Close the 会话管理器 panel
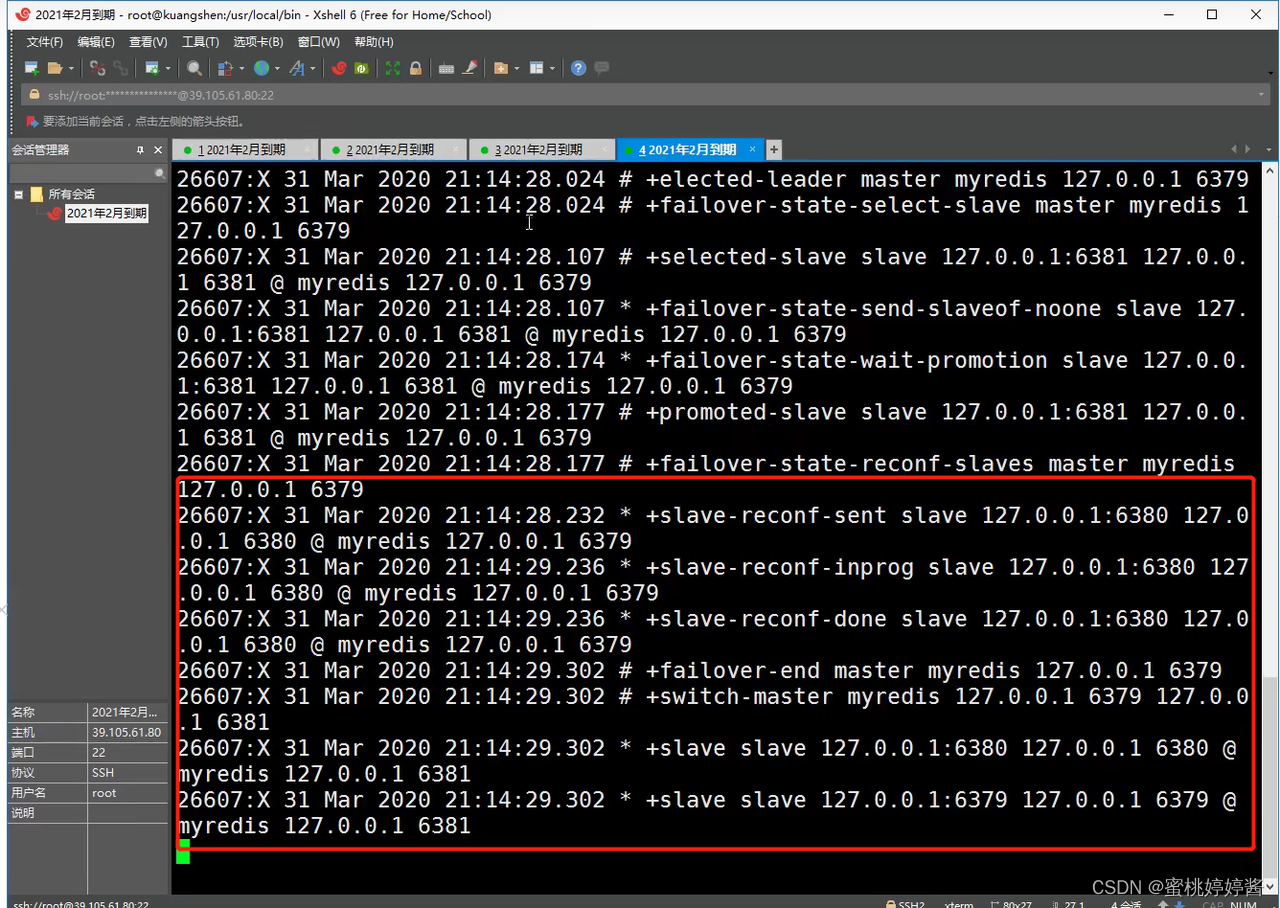 [158, 150]
